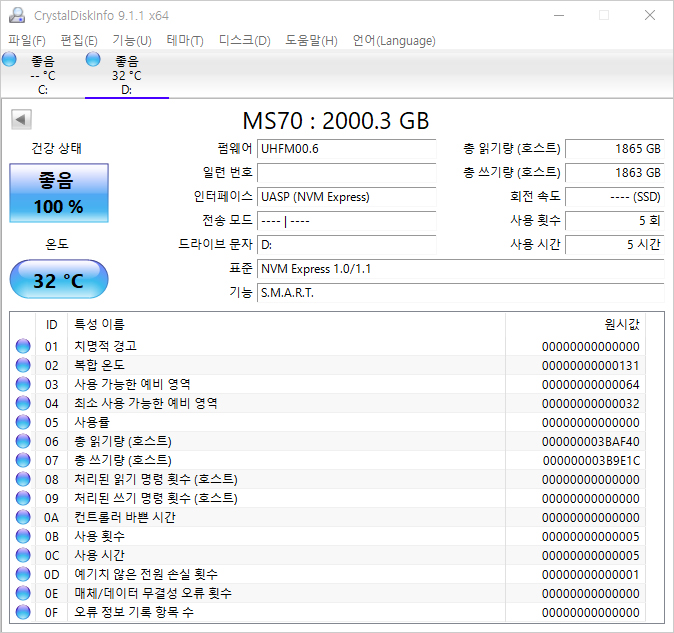674x633 pixels.
Task: Click the status orb for attribute 08
Action: (x=23, y=479)
